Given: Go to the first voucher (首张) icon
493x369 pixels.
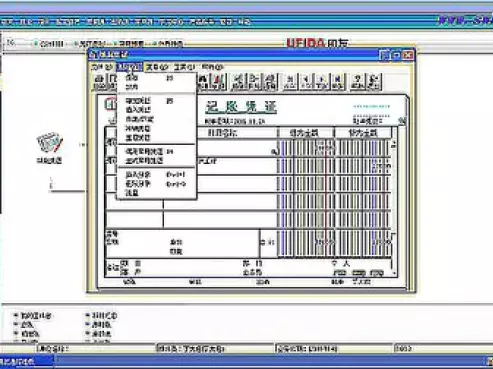Looking at the screenshot, I should click(290, 82).
